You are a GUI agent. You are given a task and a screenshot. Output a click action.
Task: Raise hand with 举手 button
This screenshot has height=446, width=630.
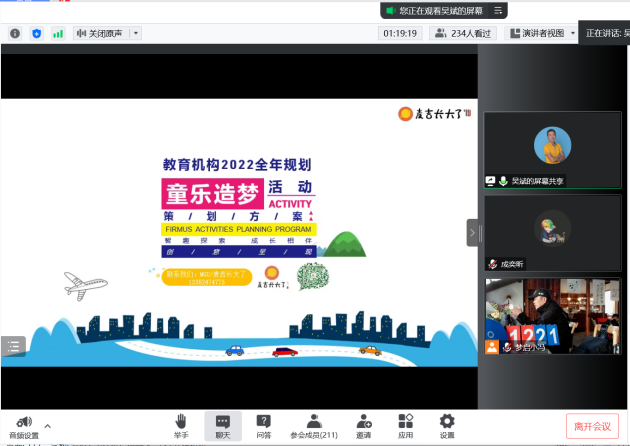pos(181,426)
